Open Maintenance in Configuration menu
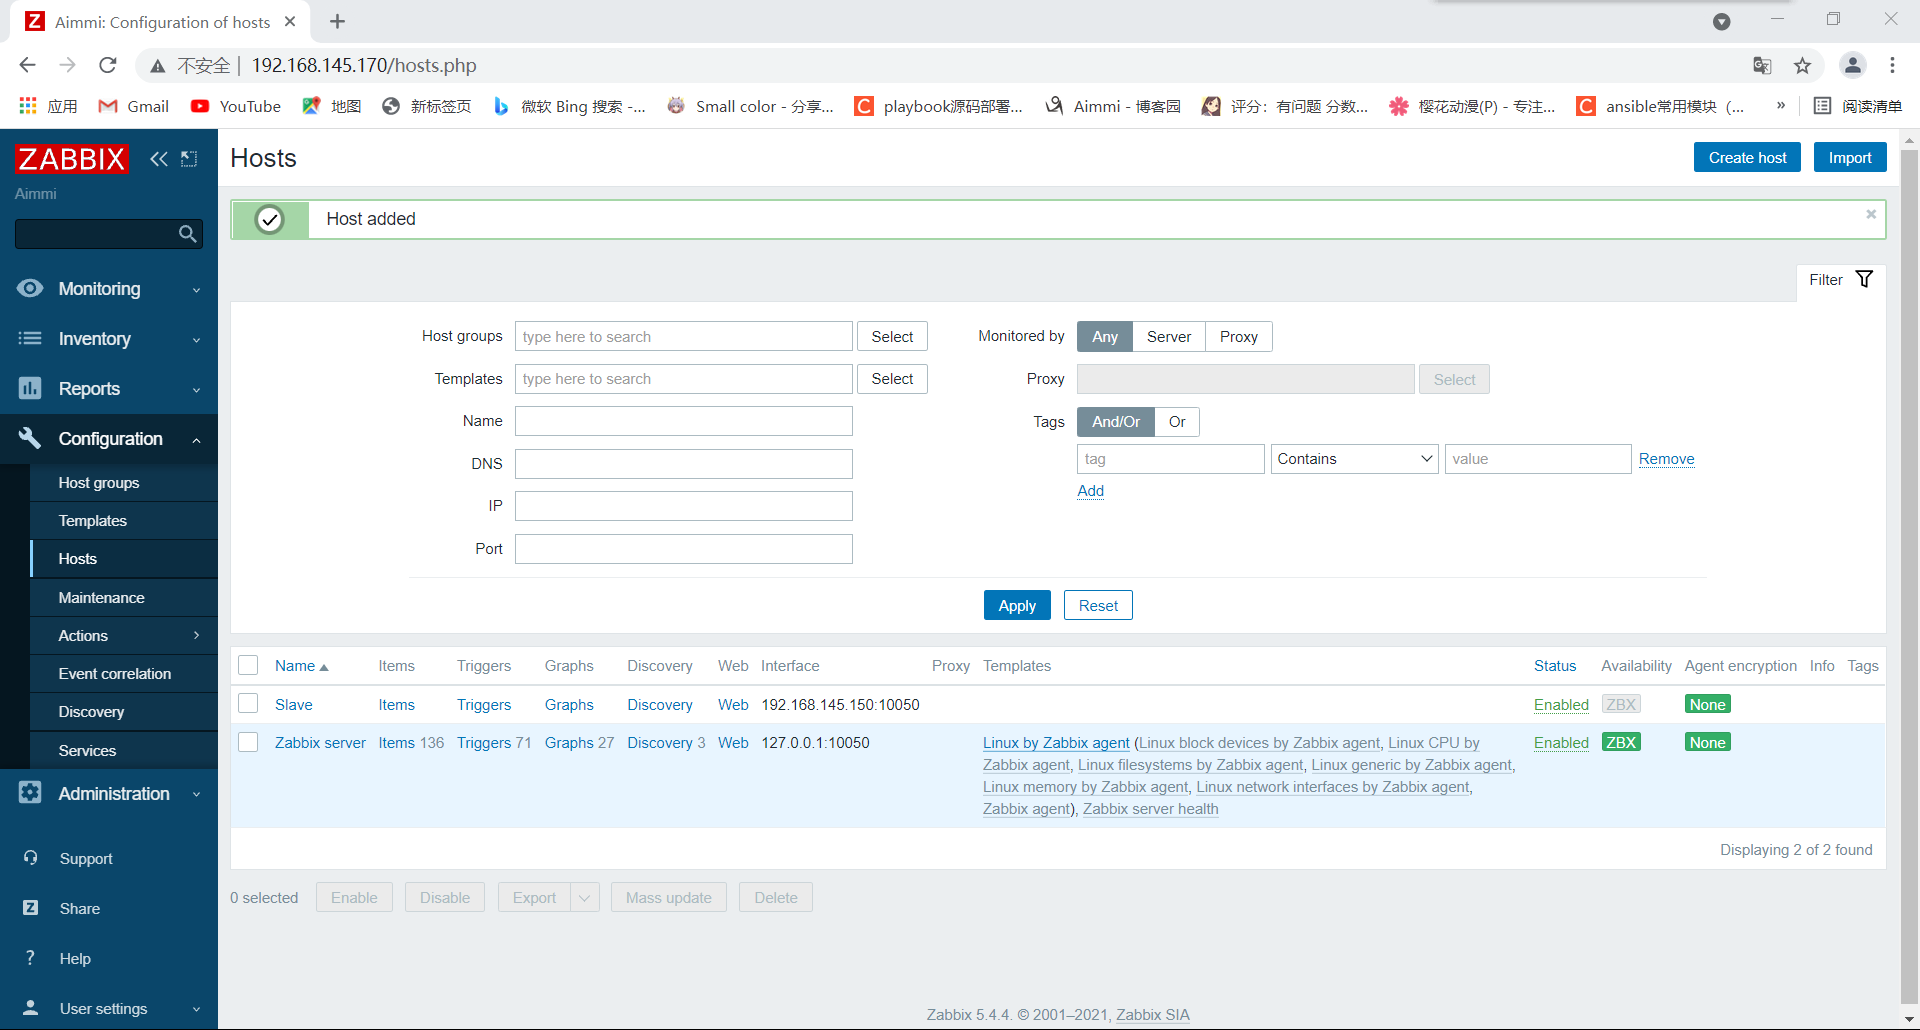Screen dimensions: 1920x1030 [124, 598]
